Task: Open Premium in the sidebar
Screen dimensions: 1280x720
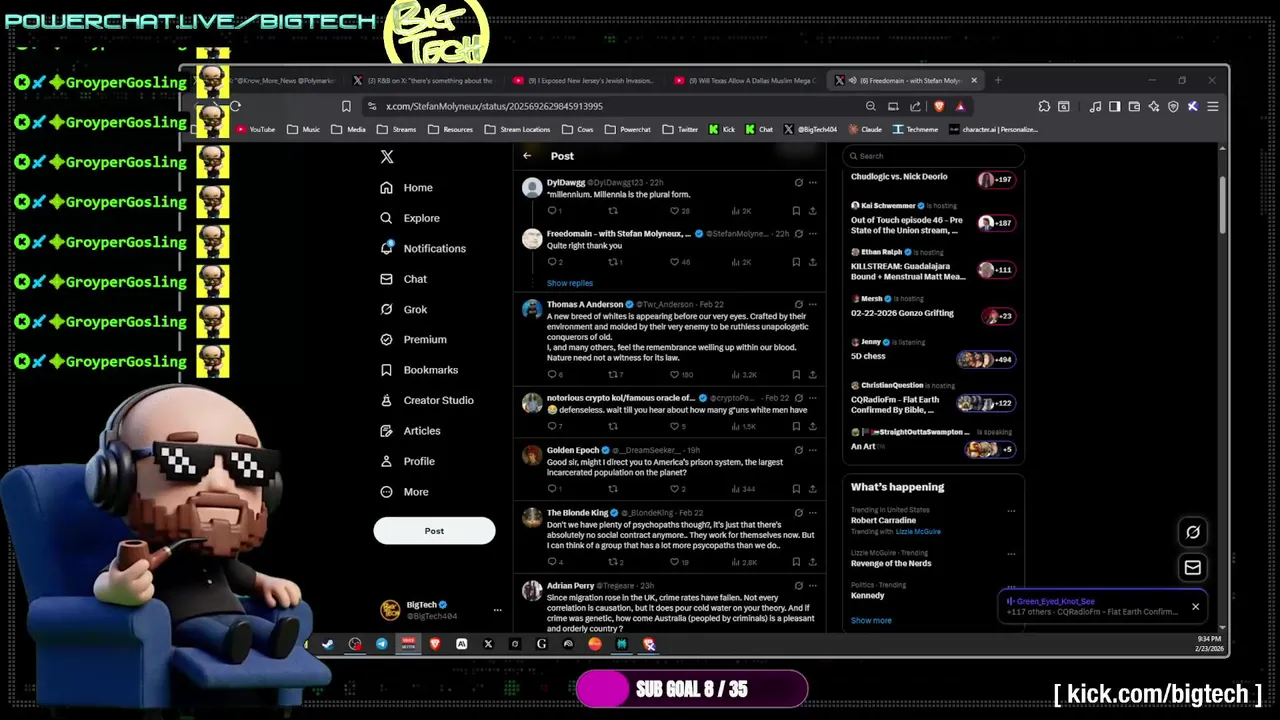Action: pos(413,340)
